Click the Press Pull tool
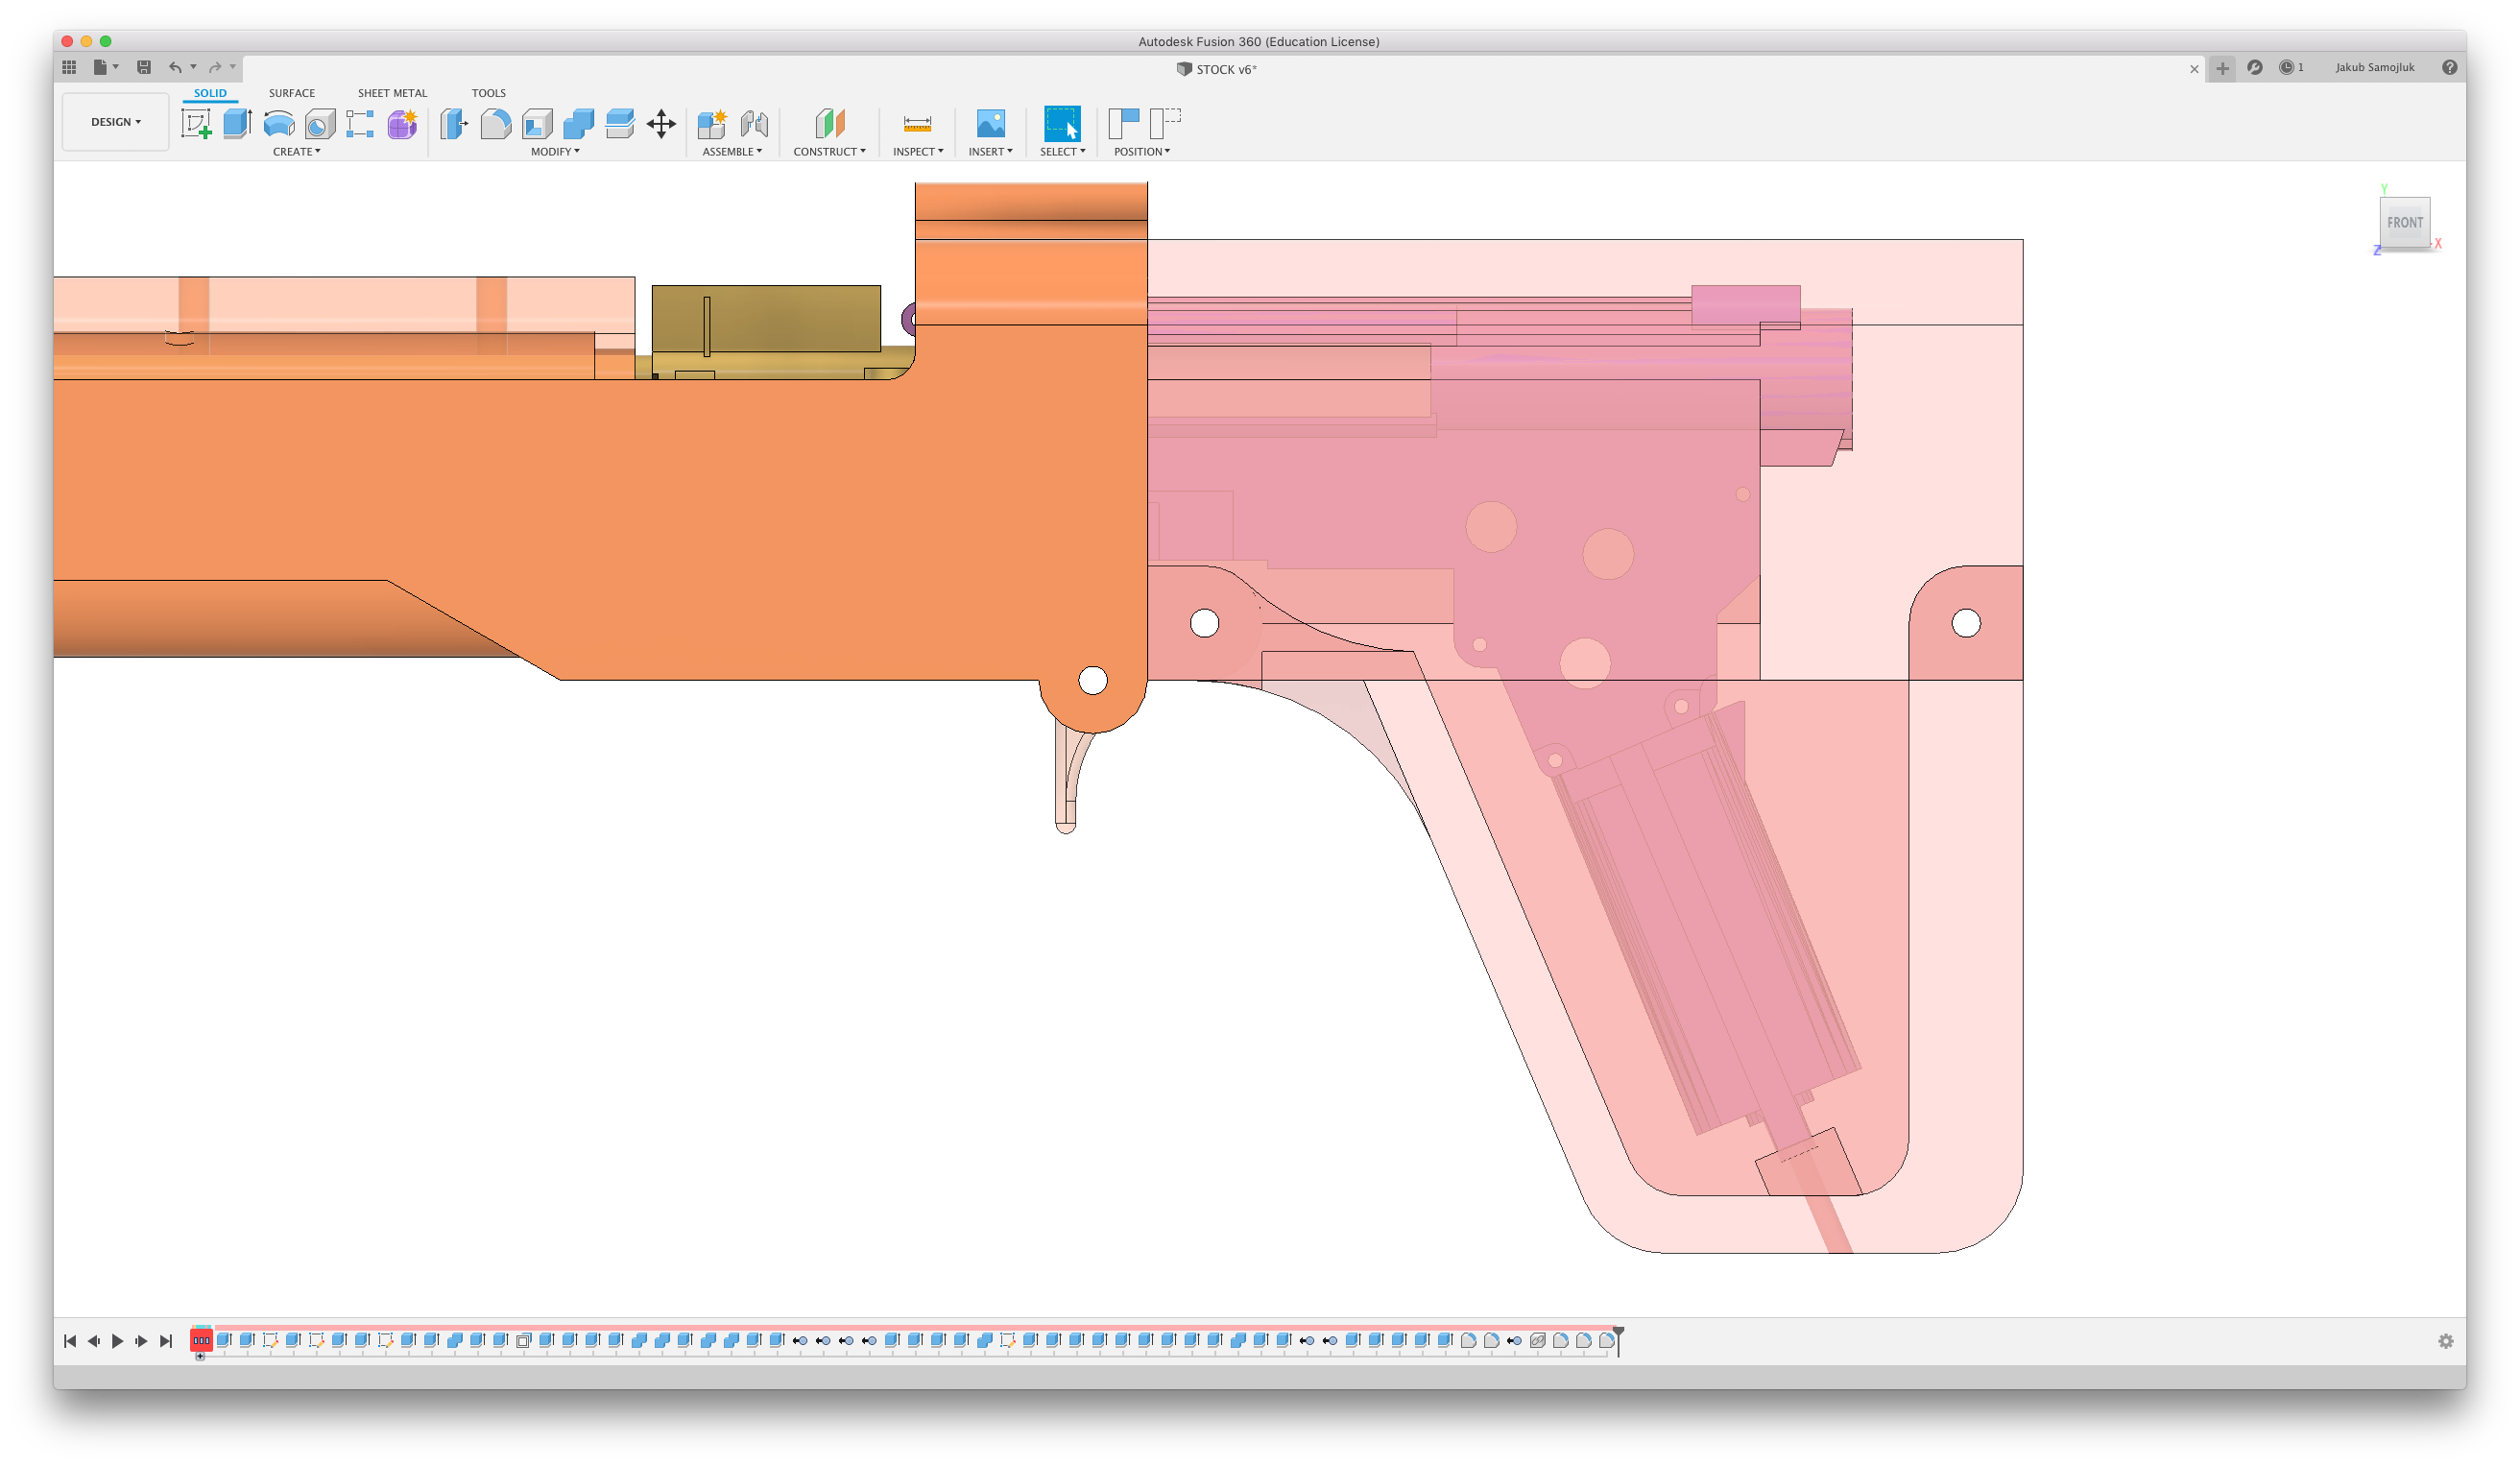Viewport: 2520px width, 1466px height. click(454, 124)
